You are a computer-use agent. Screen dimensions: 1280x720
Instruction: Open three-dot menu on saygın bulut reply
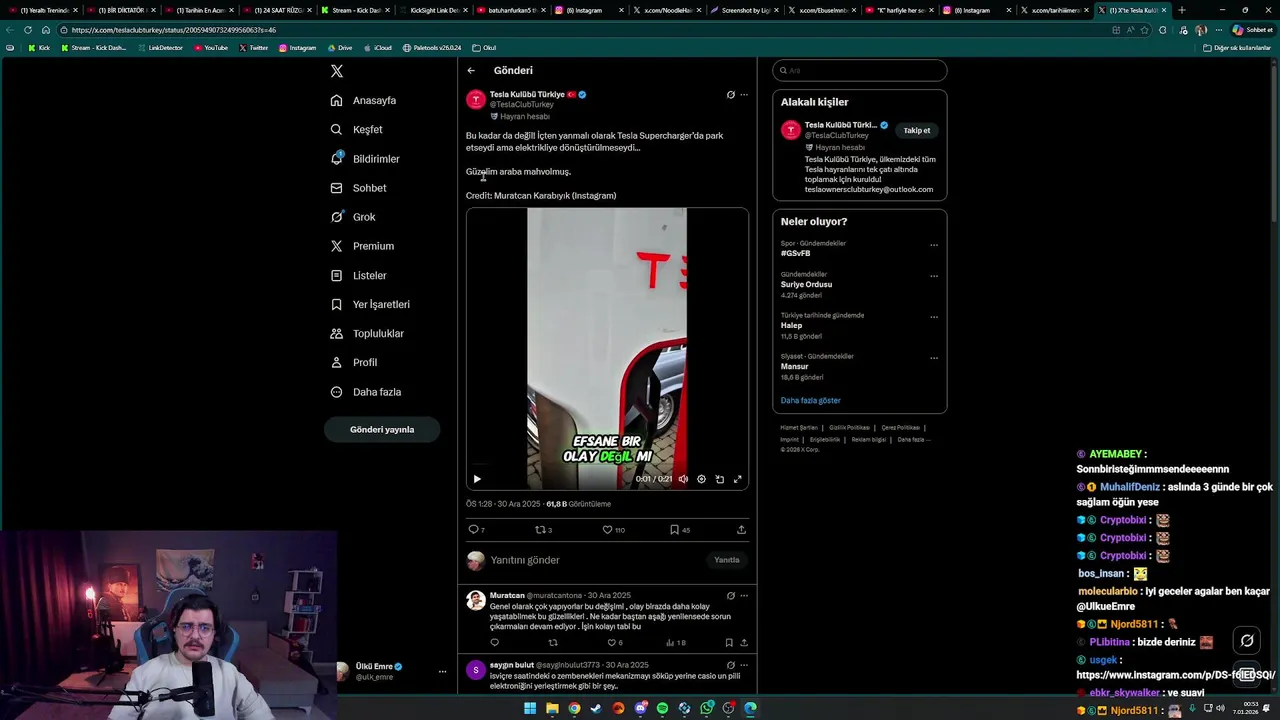point(743,665)
